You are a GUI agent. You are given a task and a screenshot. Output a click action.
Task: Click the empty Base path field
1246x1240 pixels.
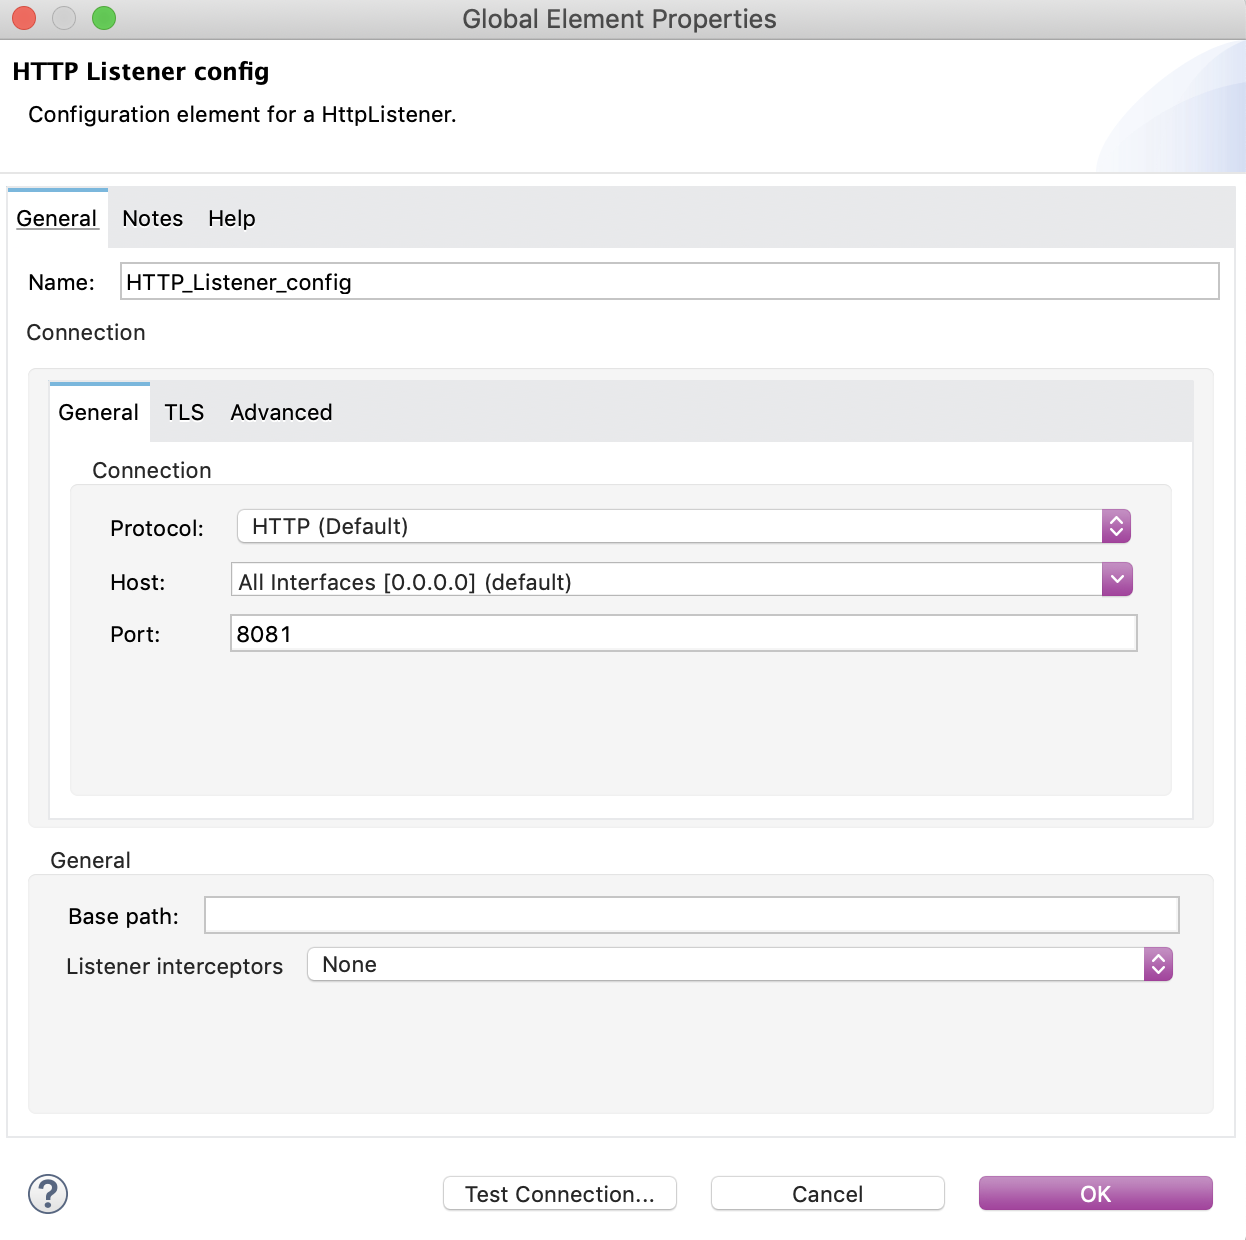(x=690, y=914)
